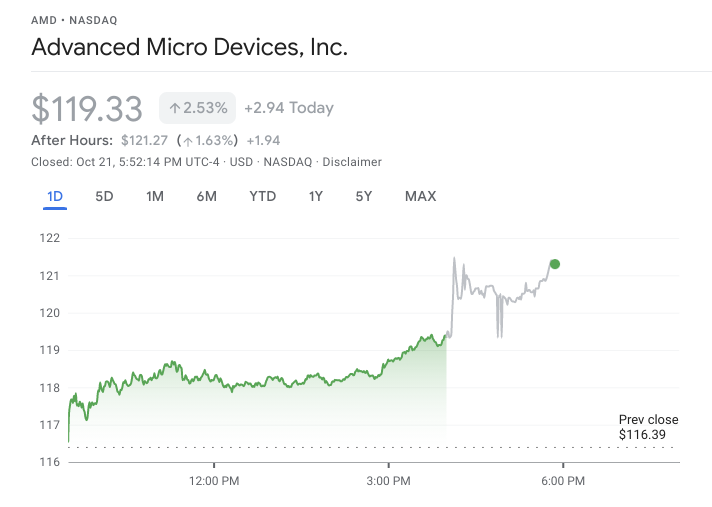View the 1Y chart range
This screenshot has height=507, width=712.
tap(316, 197)
